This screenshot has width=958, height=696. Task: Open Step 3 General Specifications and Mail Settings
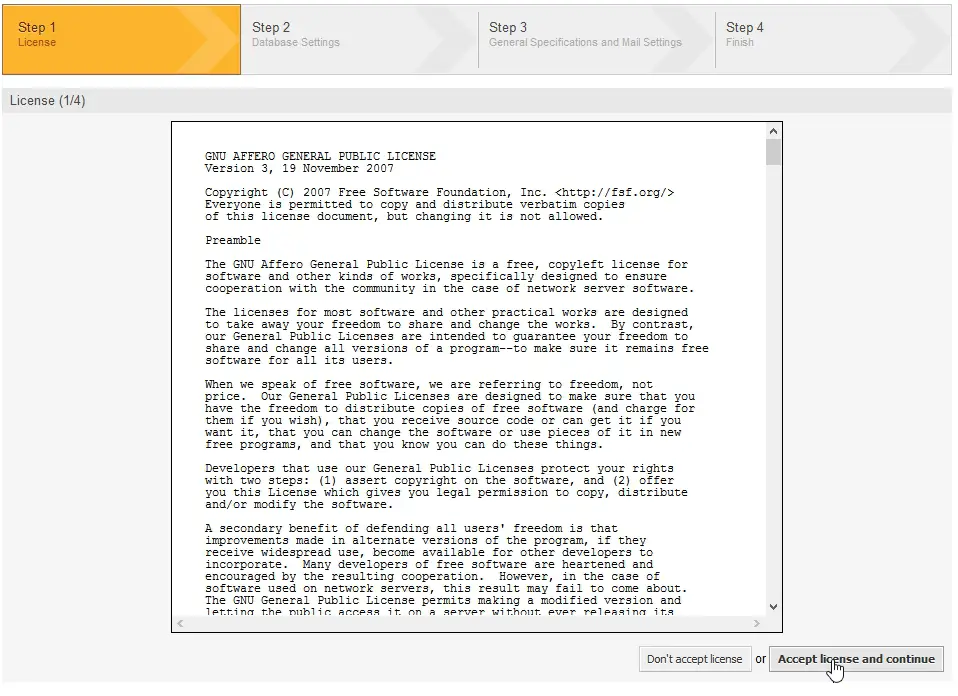click(580, 40)
